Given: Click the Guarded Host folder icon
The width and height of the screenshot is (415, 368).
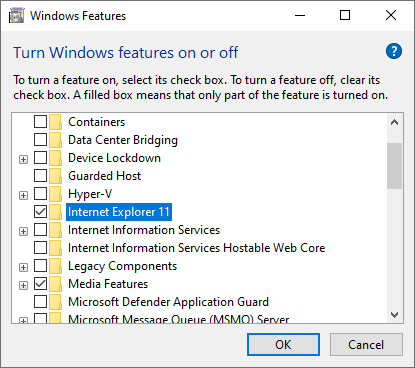Looking at the screenshot, I should coord(55,176).
